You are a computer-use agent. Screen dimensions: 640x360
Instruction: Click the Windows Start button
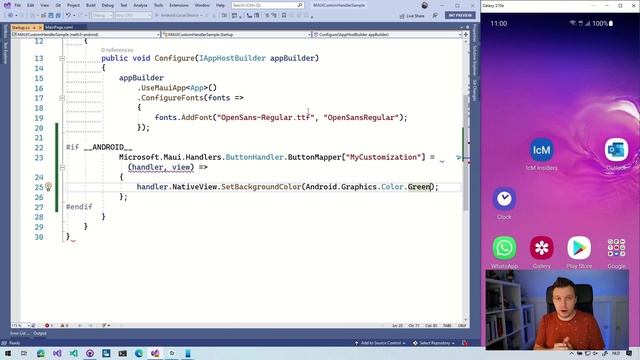point(7,353)
